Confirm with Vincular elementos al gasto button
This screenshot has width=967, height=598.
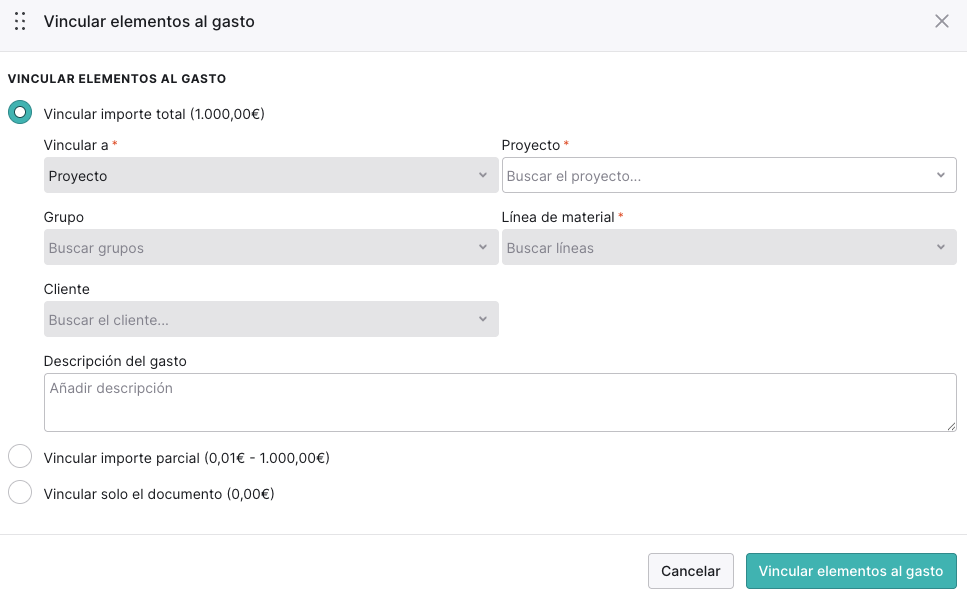point(851,571)
